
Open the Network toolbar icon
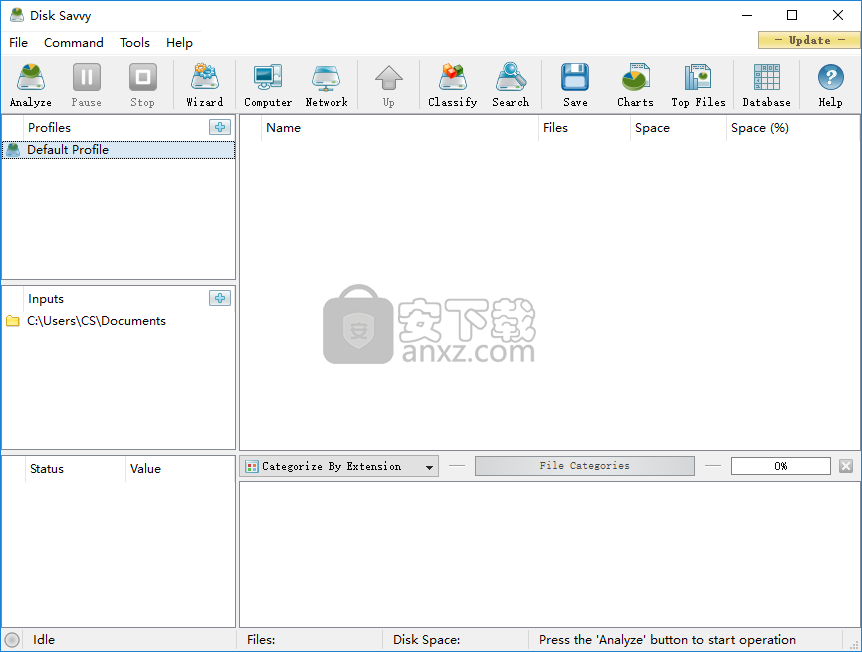coord(326,85)
